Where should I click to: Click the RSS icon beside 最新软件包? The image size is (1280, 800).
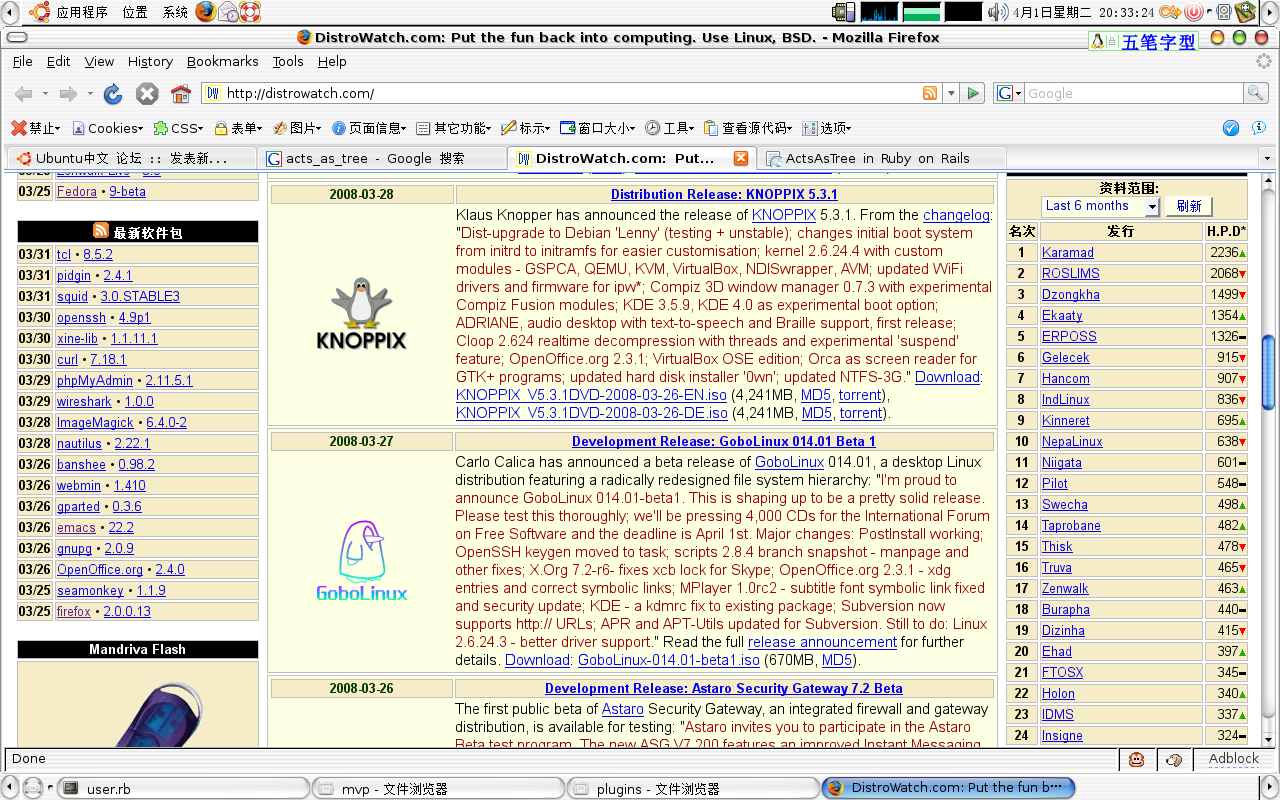(101, 231)
